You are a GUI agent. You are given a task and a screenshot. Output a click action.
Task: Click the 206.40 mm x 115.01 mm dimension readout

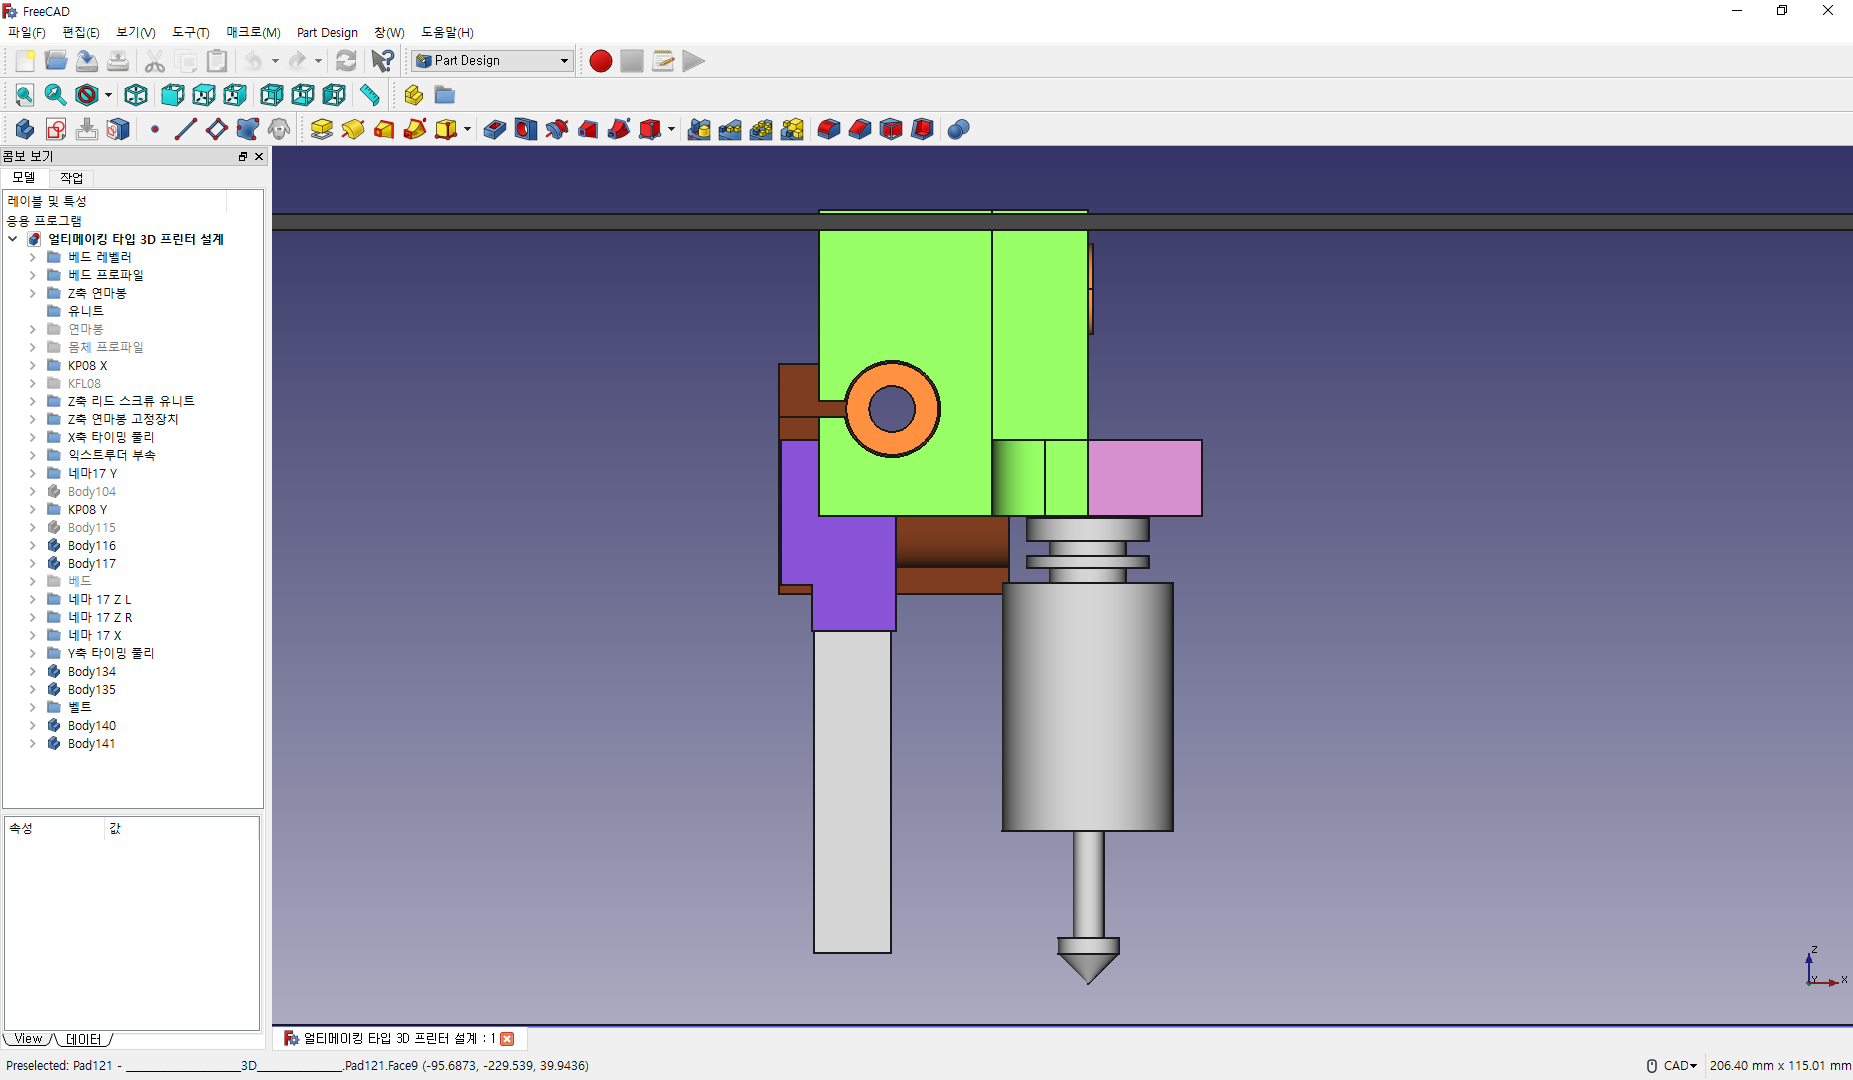(1779, 1066)
